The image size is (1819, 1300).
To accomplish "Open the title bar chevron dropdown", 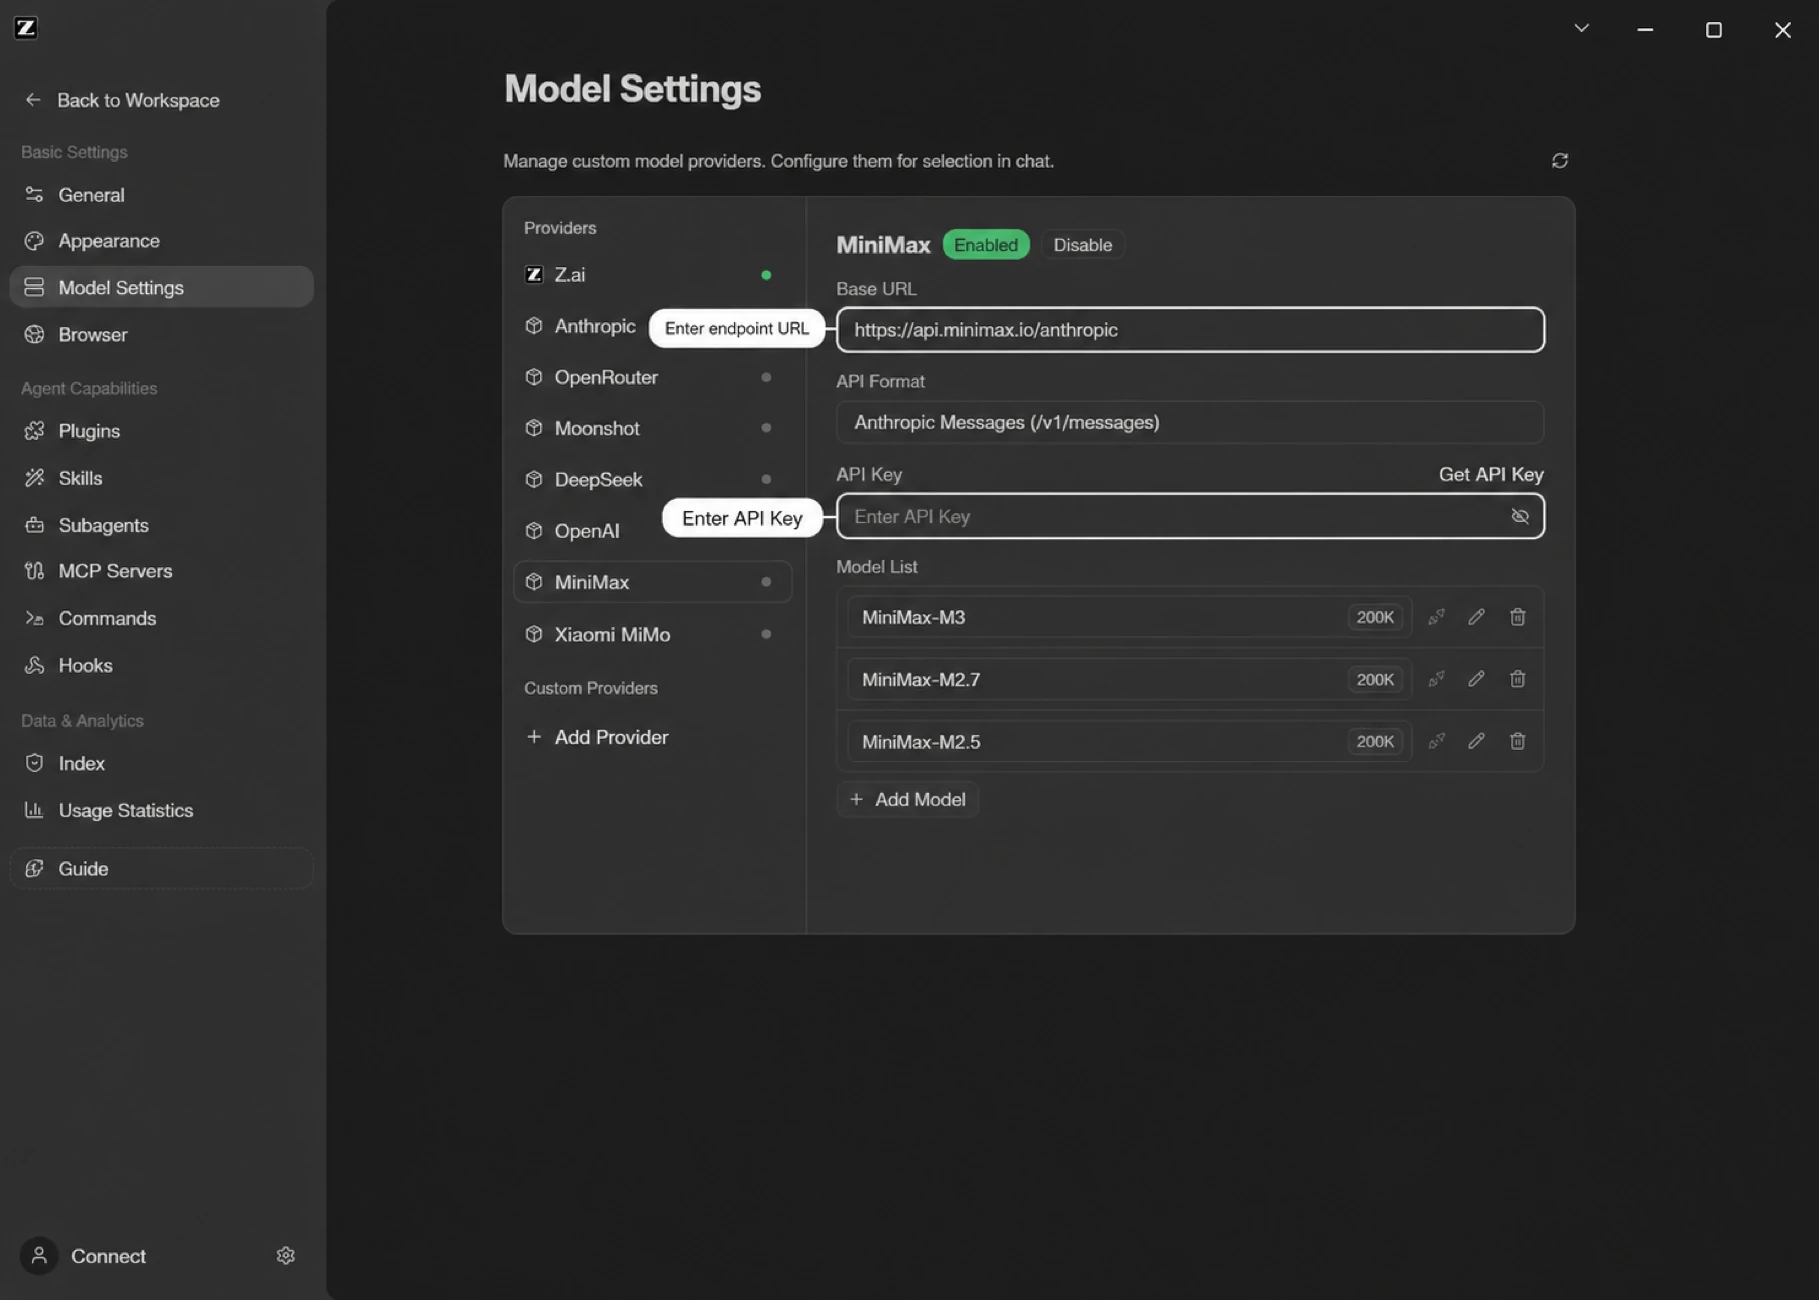I will [x=1581, y=28].
